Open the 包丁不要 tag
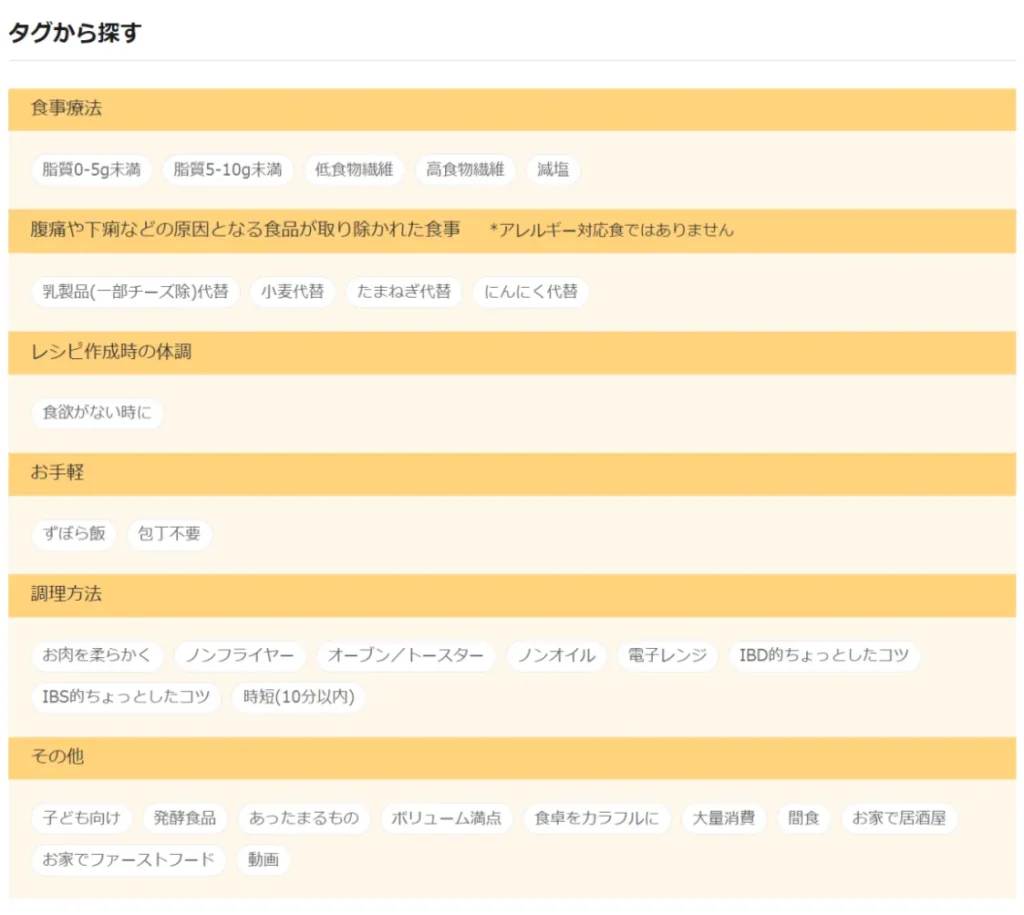 [169, 534]
